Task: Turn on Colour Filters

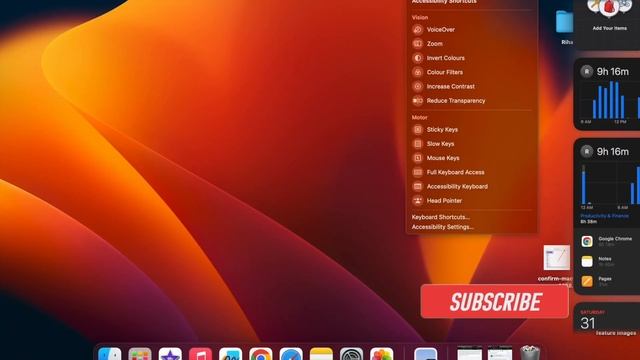Action: [x=471, y=72]
